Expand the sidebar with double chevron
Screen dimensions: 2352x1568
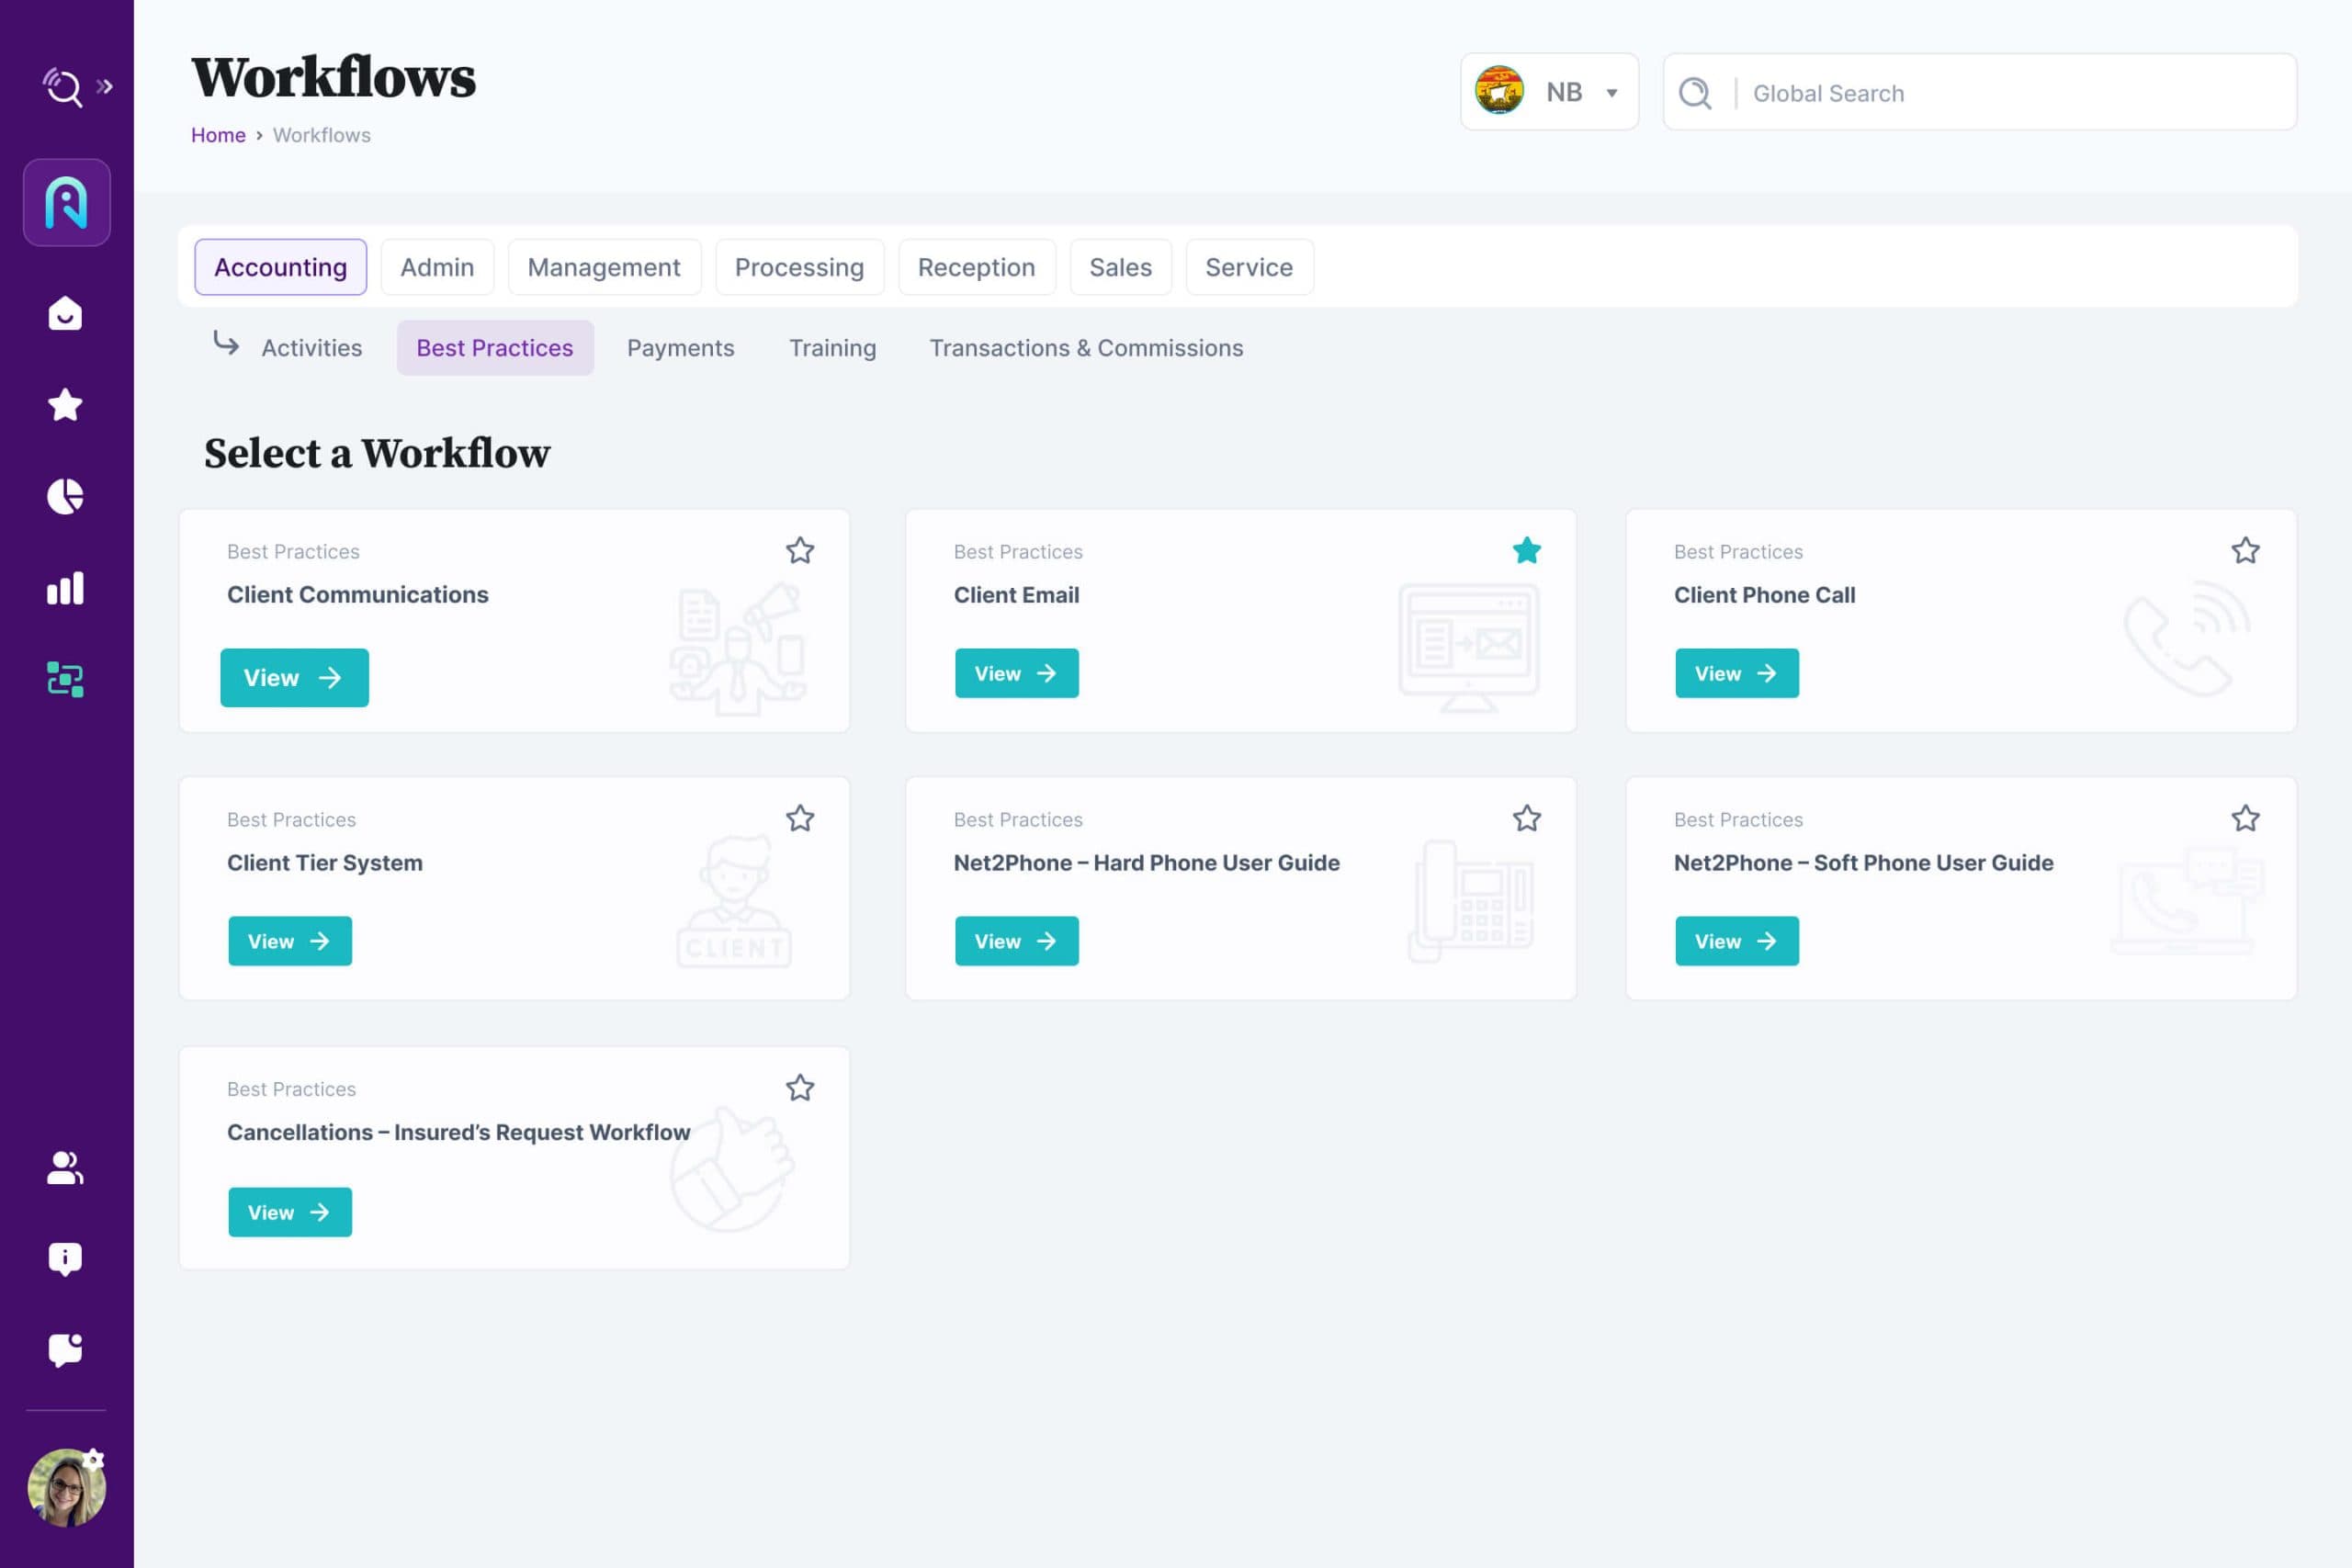(104, 87)
